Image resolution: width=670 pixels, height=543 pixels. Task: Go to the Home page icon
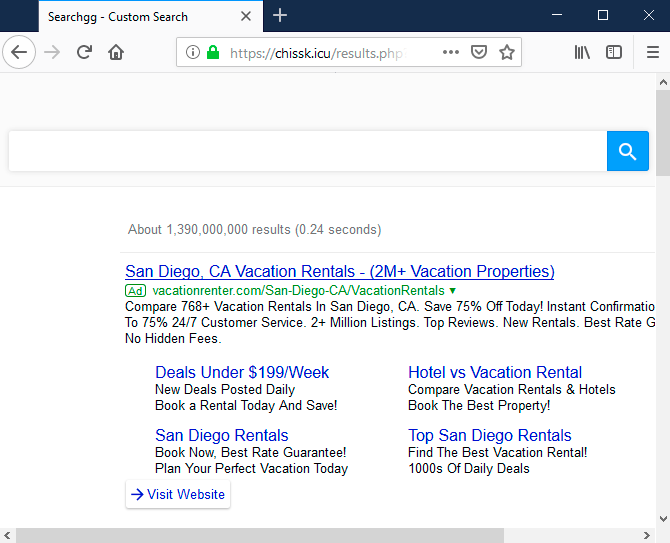pos(116,52)
